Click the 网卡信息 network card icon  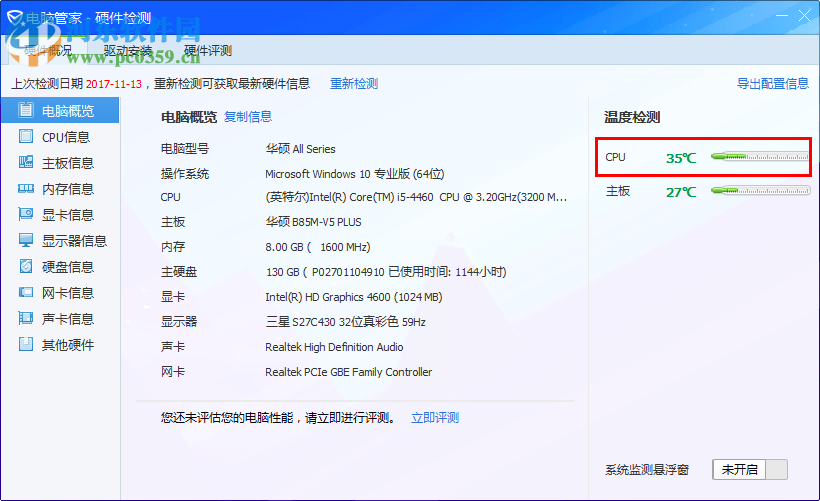point(26,292)
